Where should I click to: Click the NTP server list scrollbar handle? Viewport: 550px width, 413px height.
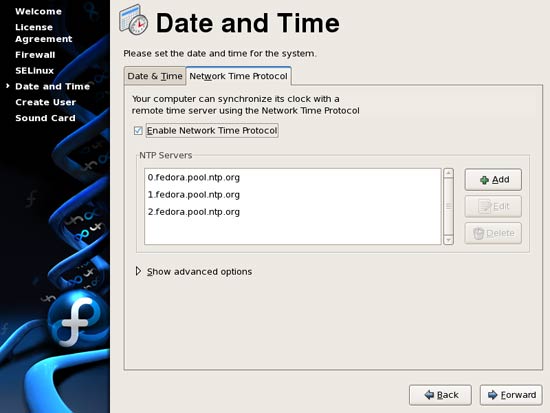coord(448,206)
